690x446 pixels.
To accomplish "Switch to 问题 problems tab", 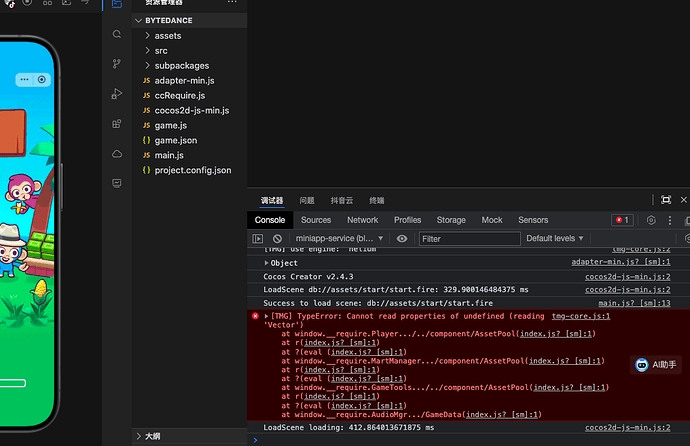I will 307,201.
